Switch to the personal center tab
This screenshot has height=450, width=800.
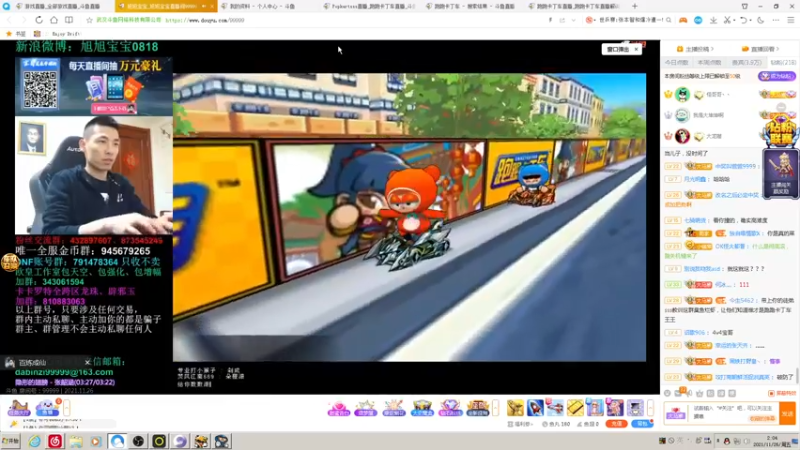pyautogui.click(x=268, y=6)
